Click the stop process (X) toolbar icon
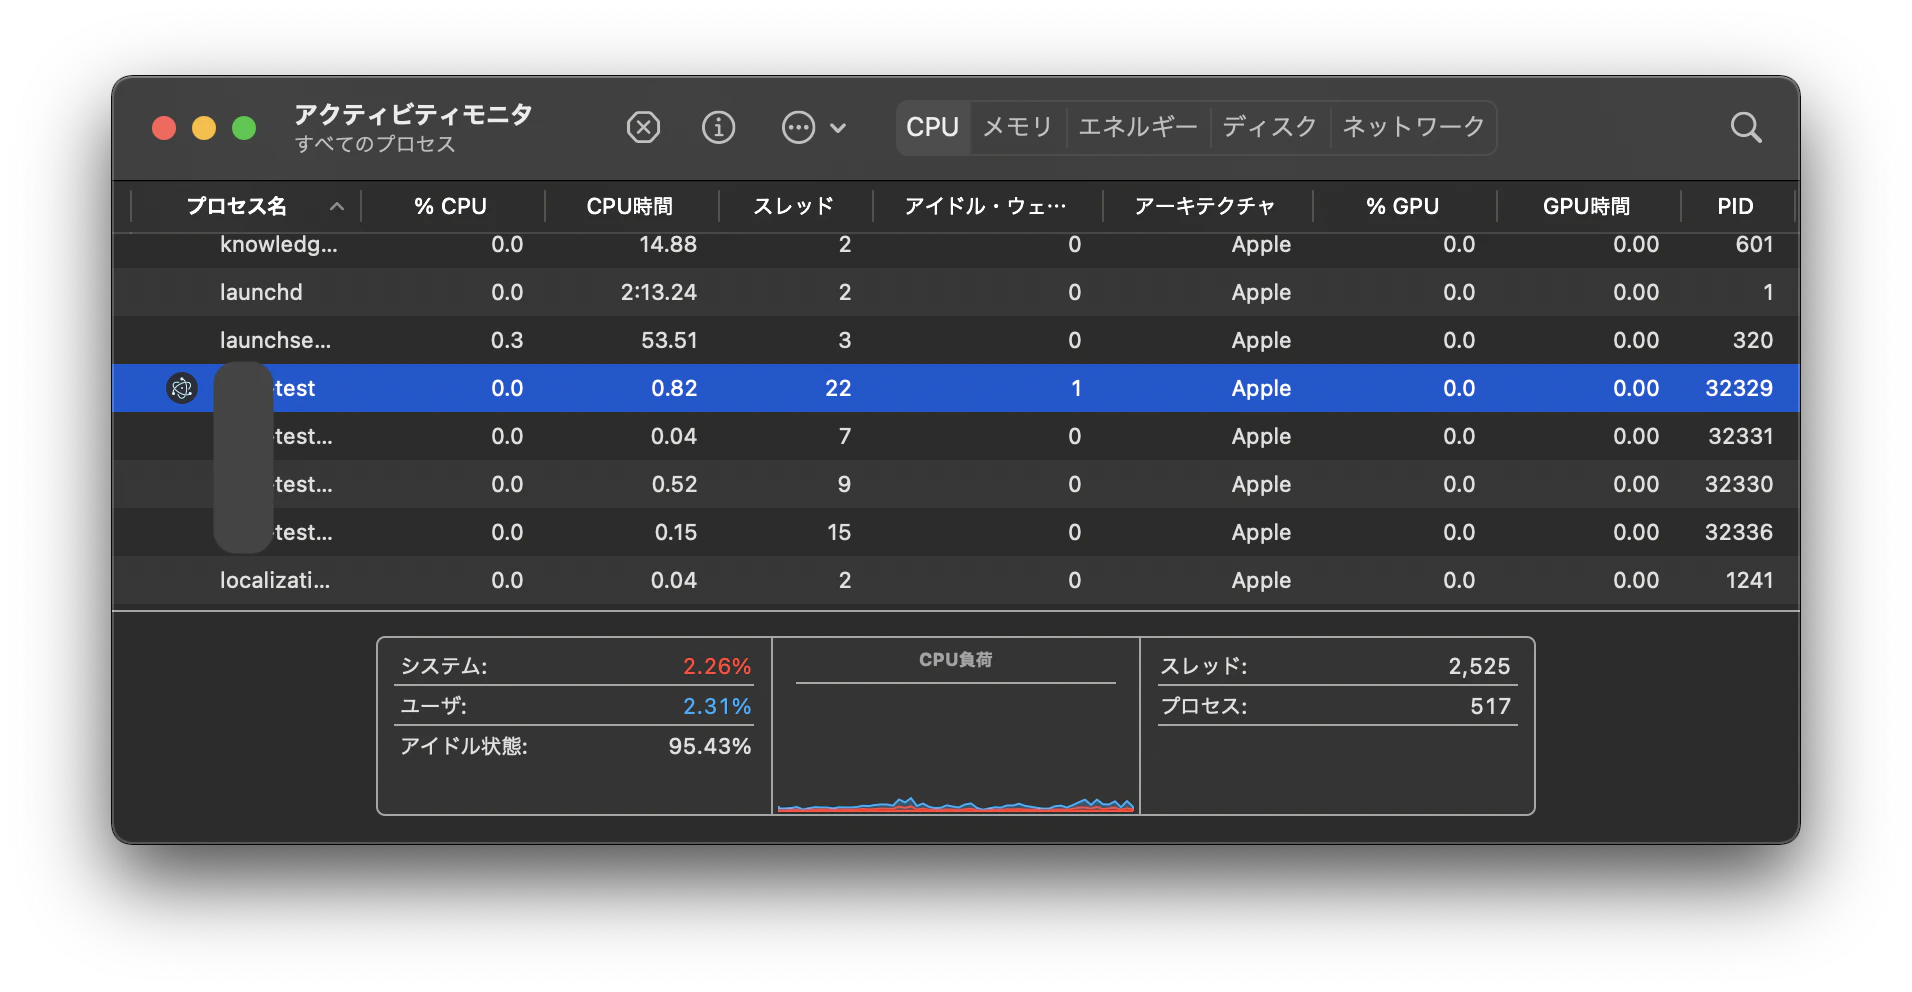1912x992 pixels. [x=643, y=127]
